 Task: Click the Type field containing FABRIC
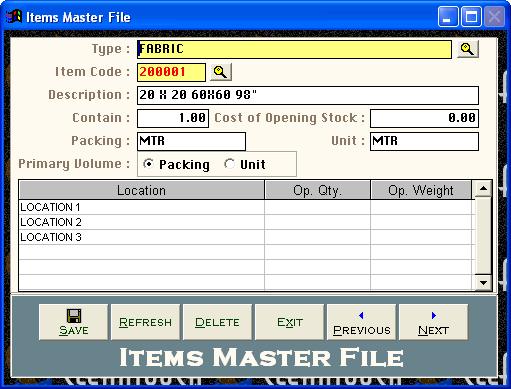294,49
